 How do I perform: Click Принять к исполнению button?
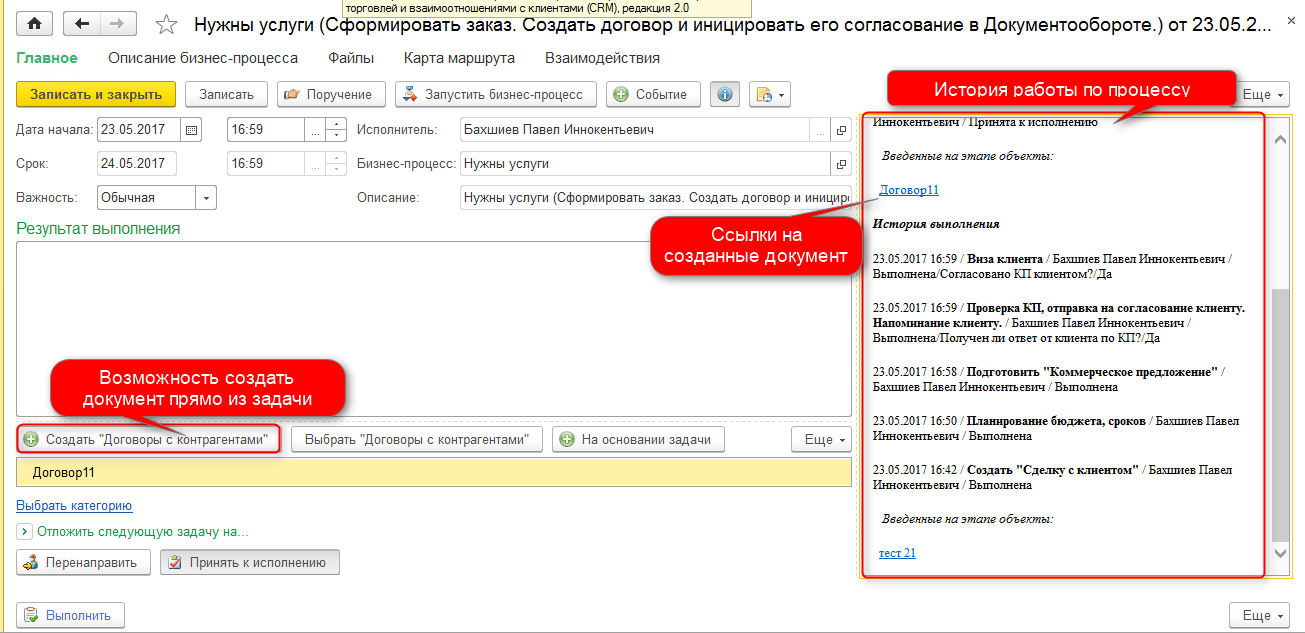tap(250, 562)
